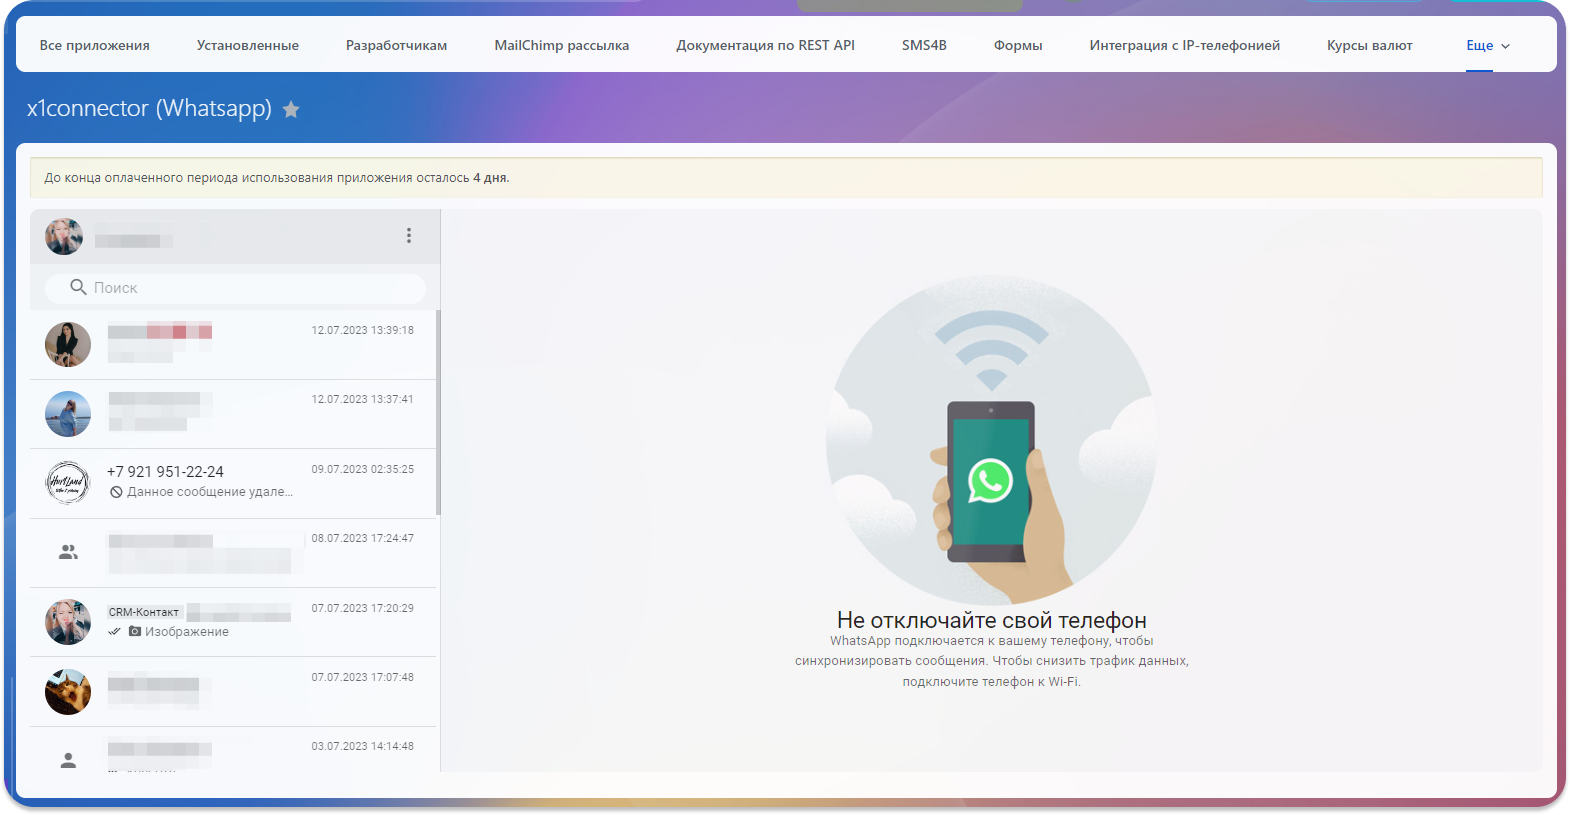Open the Формы tab
This screenshot has height=815, width=1570.
[1018, 46]
